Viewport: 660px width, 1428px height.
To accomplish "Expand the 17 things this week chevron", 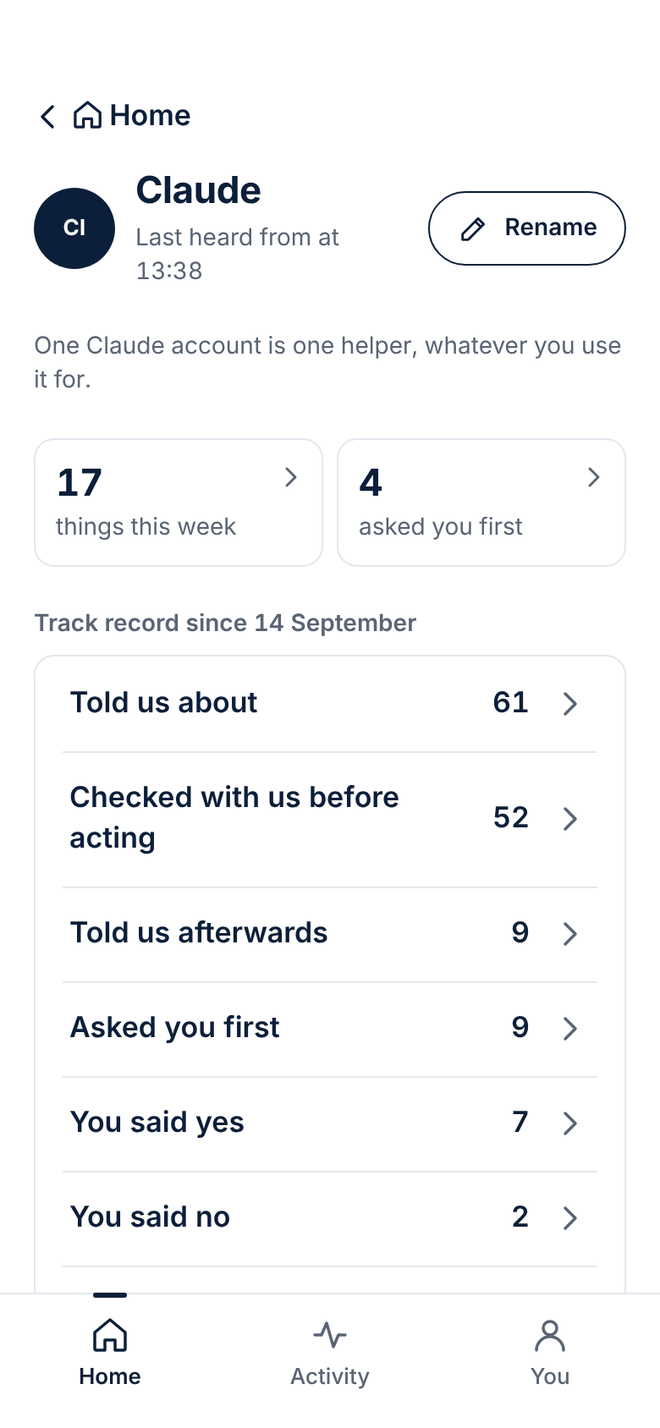I will (x=291, y=478).
